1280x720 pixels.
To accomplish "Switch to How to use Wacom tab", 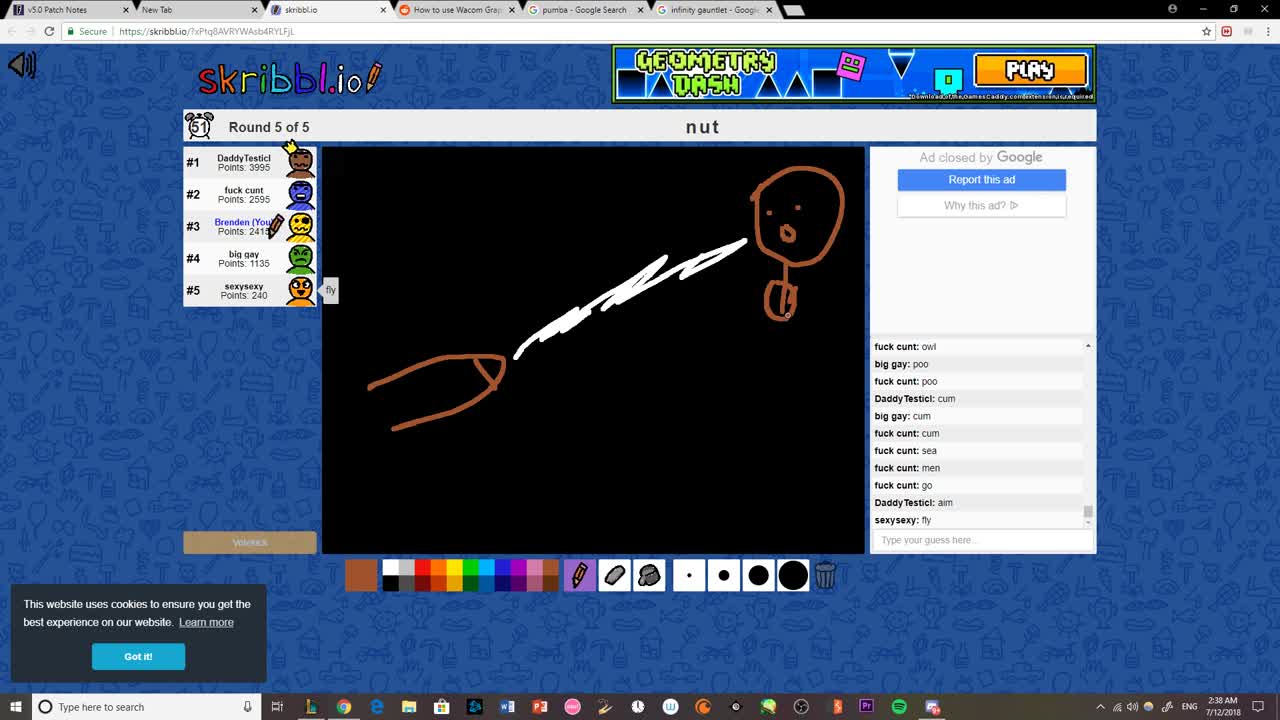I will [455, 10].
